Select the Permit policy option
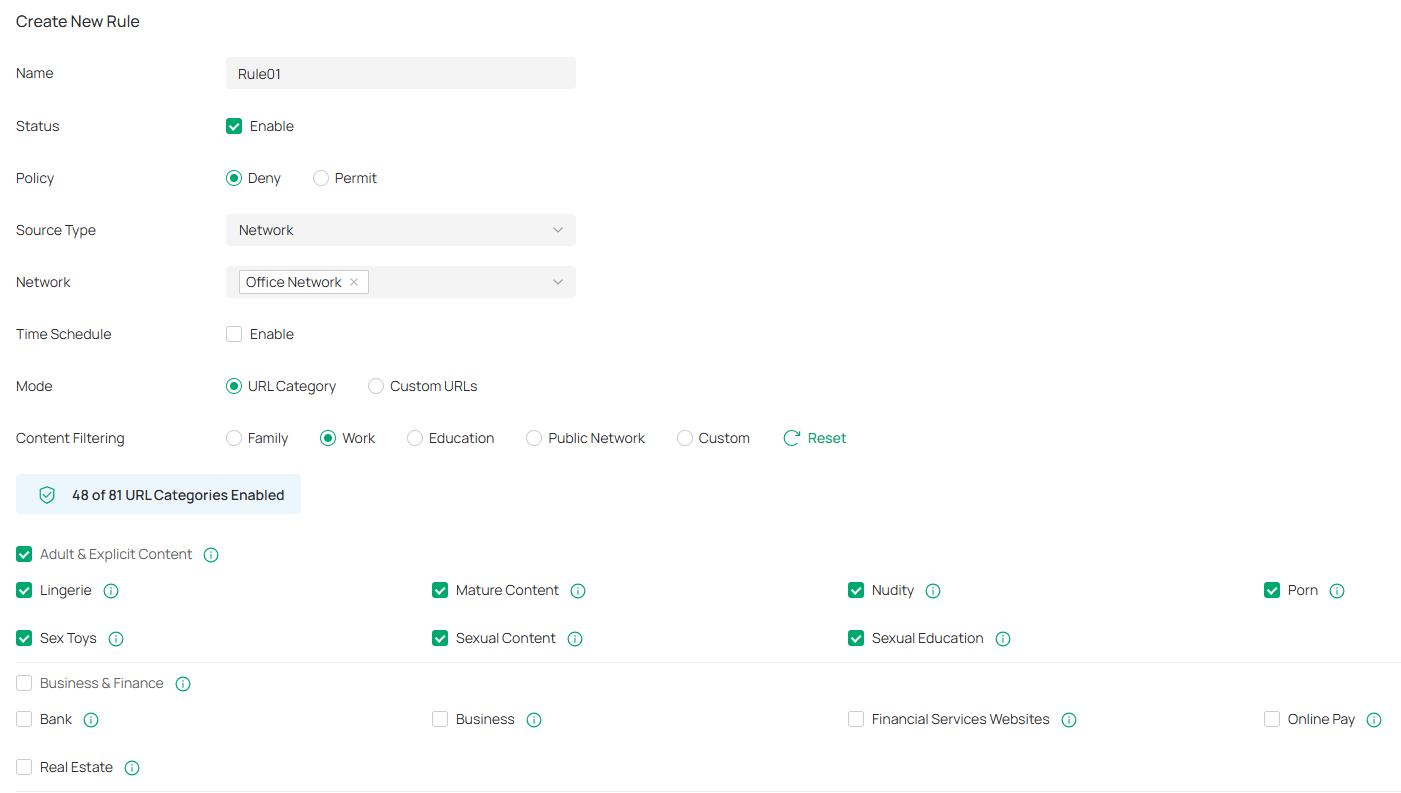This screenshot has height=793, width=1401. point(320,178)
